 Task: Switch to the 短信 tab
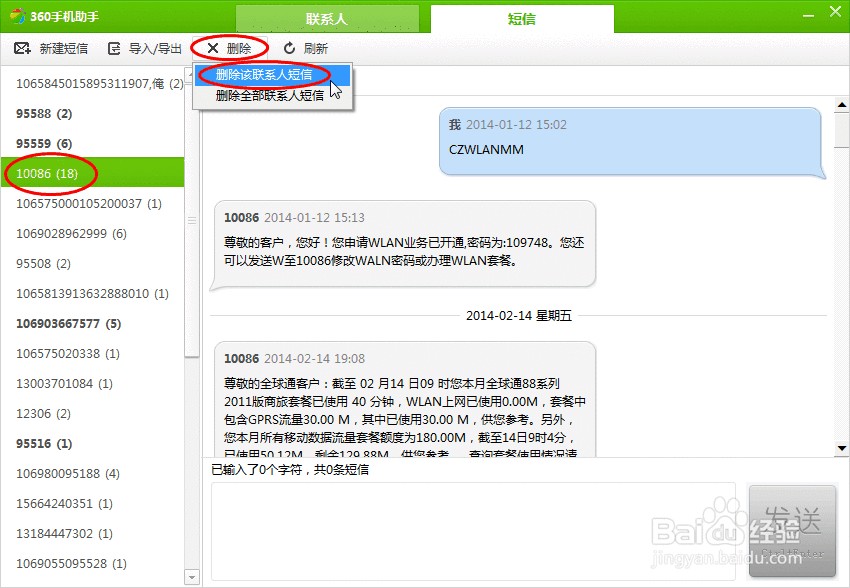[522, 15]
